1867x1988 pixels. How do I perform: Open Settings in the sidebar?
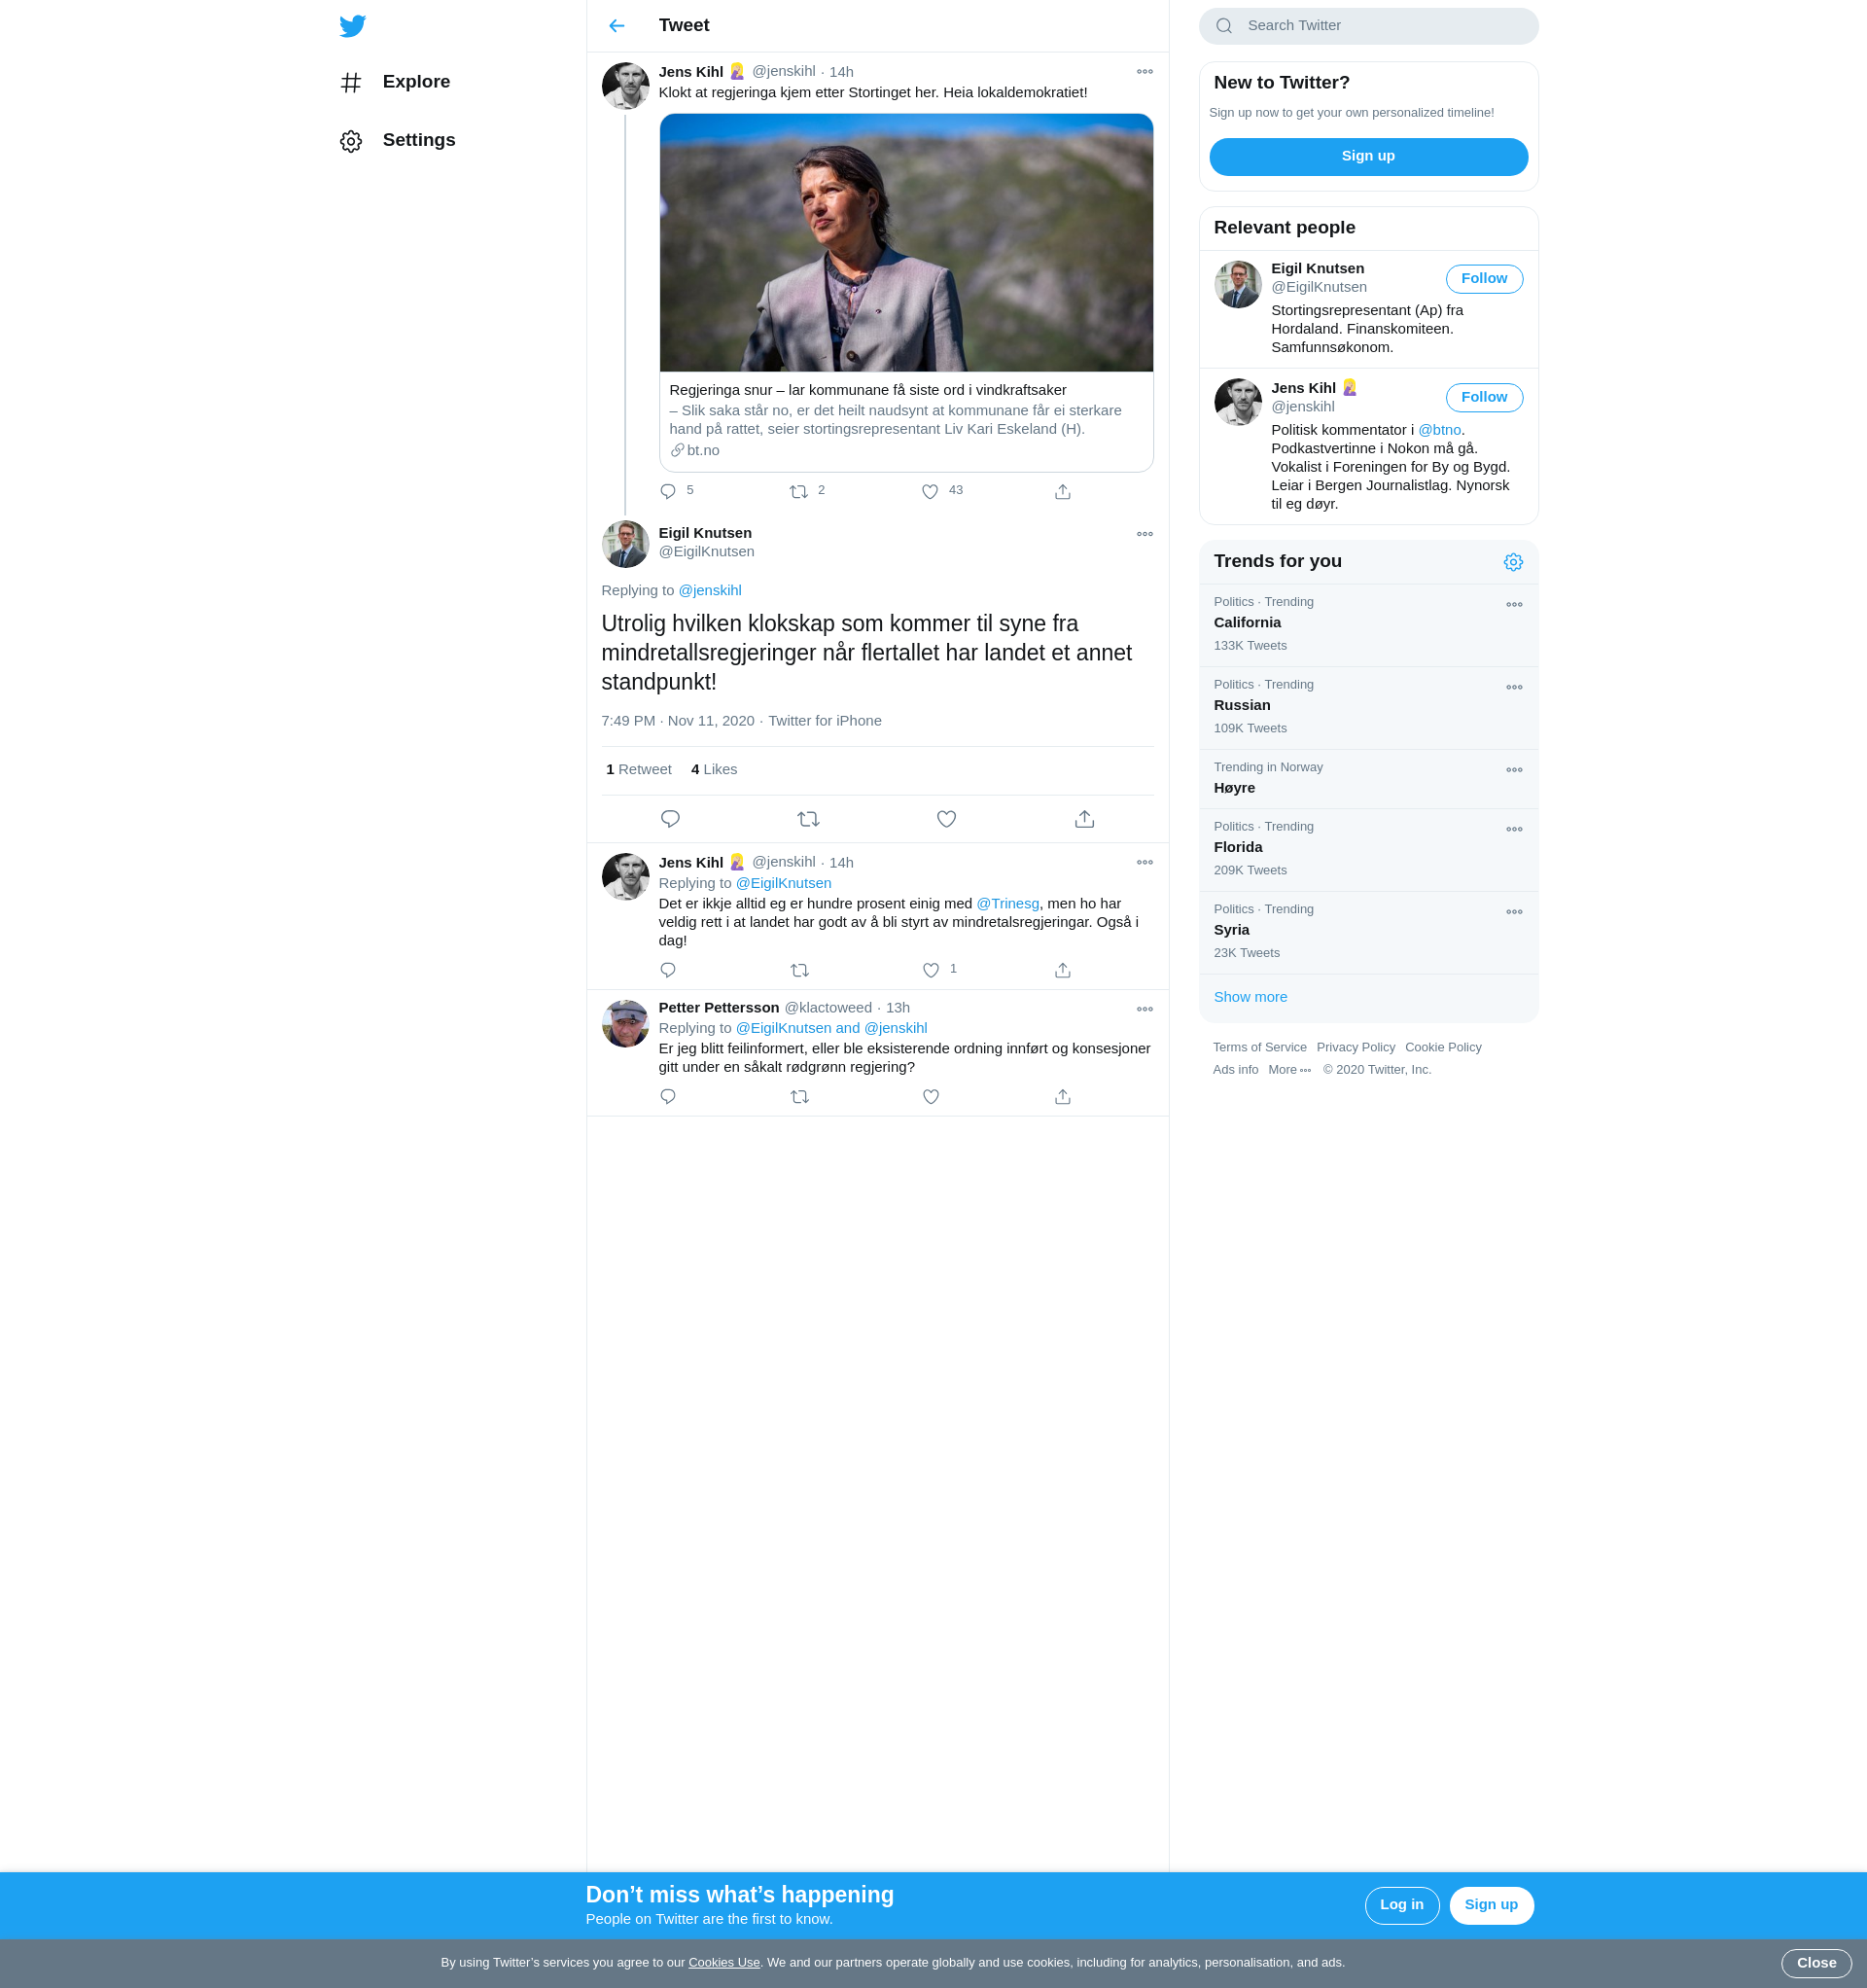pyautogui.click(x=418, y=140)
